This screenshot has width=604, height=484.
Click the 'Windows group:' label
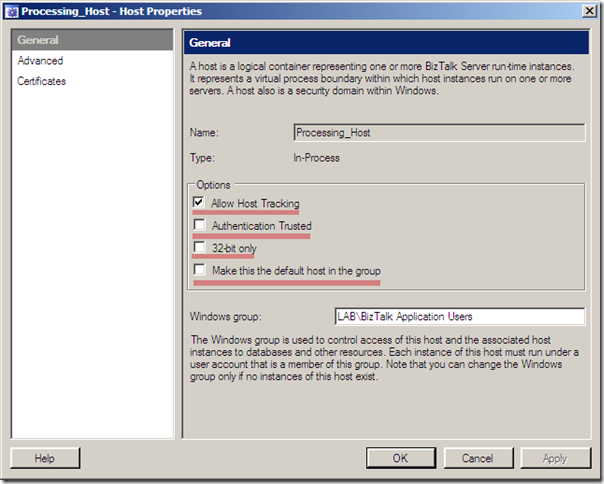point(225,317)
